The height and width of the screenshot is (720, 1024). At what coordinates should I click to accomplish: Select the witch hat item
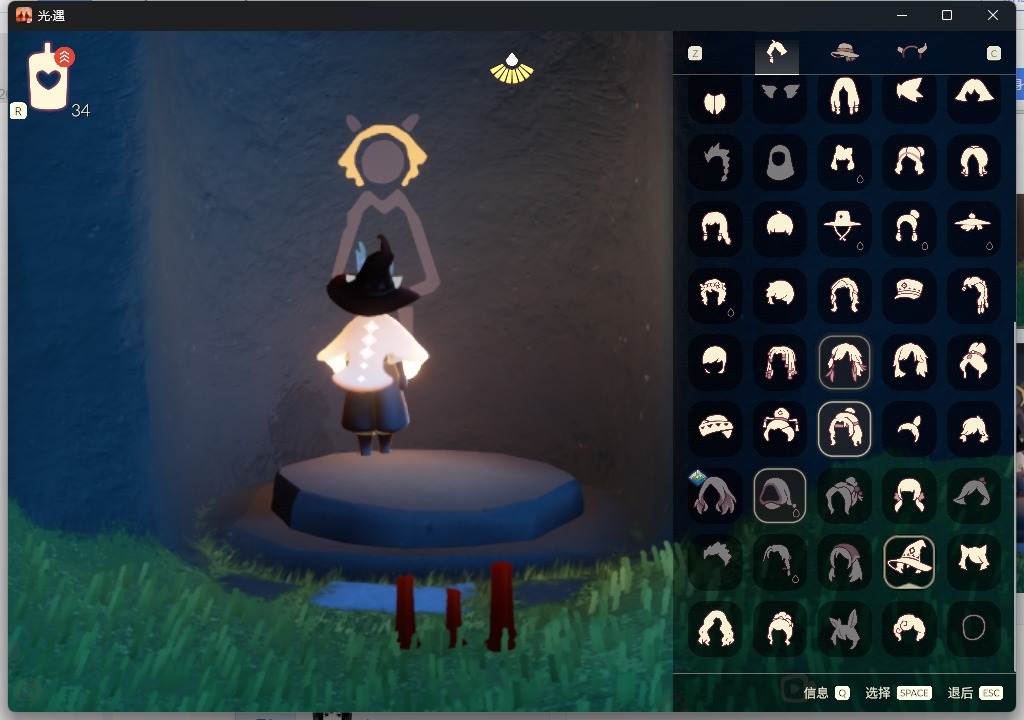909,562
